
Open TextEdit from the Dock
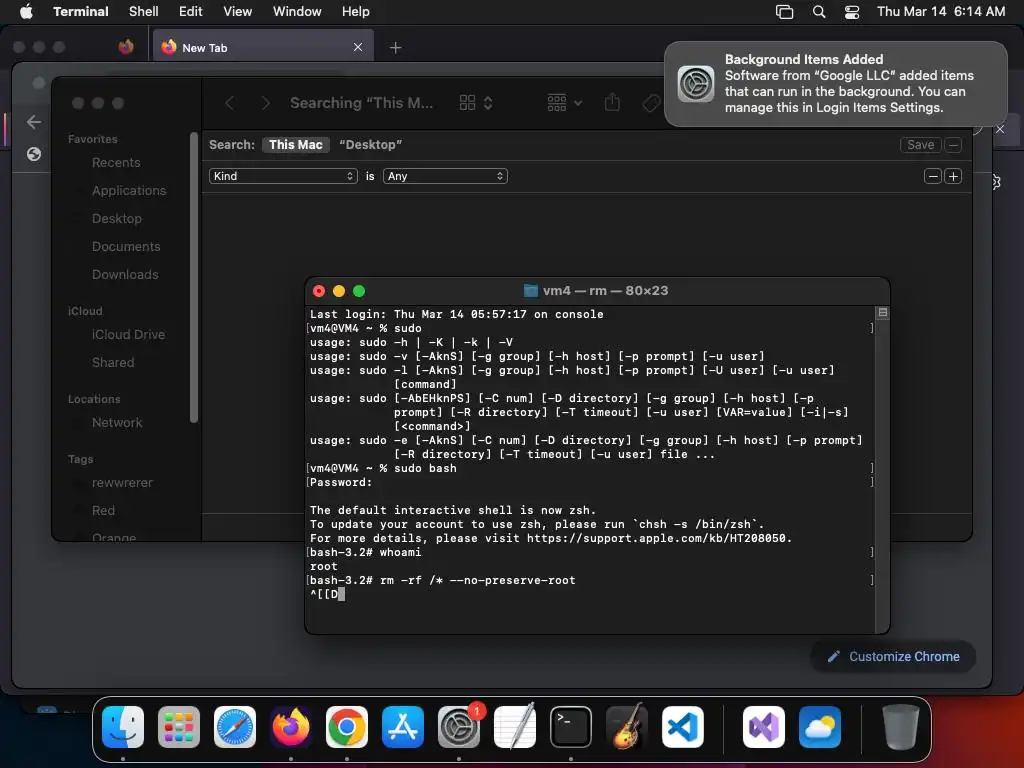pyautogui.click(x=515, y=727)
